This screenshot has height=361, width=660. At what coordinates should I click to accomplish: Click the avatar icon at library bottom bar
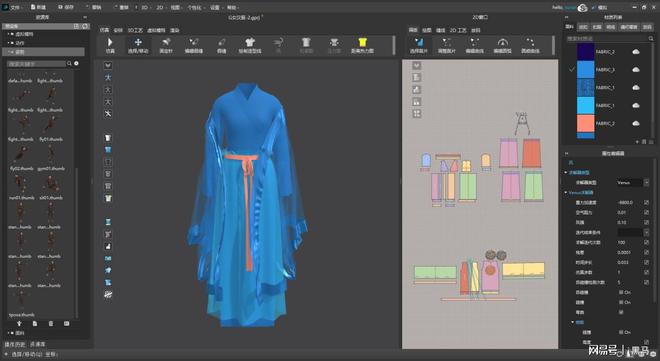point(19,323)
